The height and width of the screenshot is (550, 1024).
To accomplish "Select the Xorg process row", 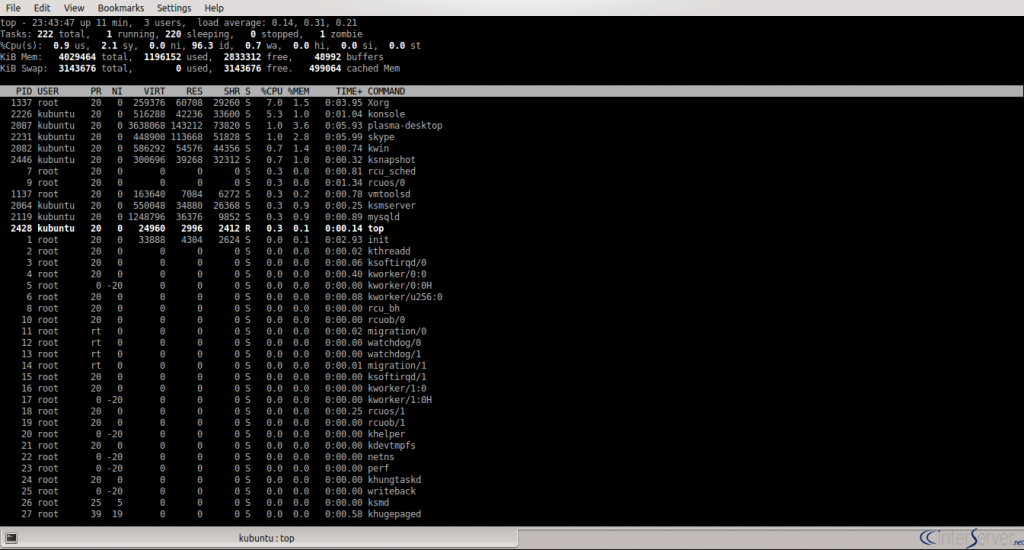I will [512, 103].
